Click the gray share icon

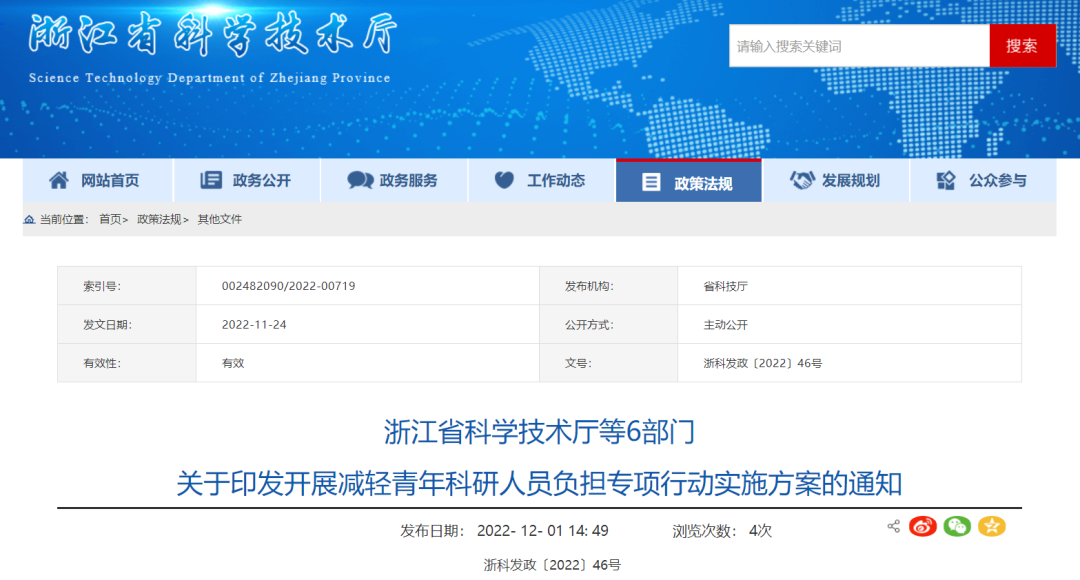click(x=893, y=526)
